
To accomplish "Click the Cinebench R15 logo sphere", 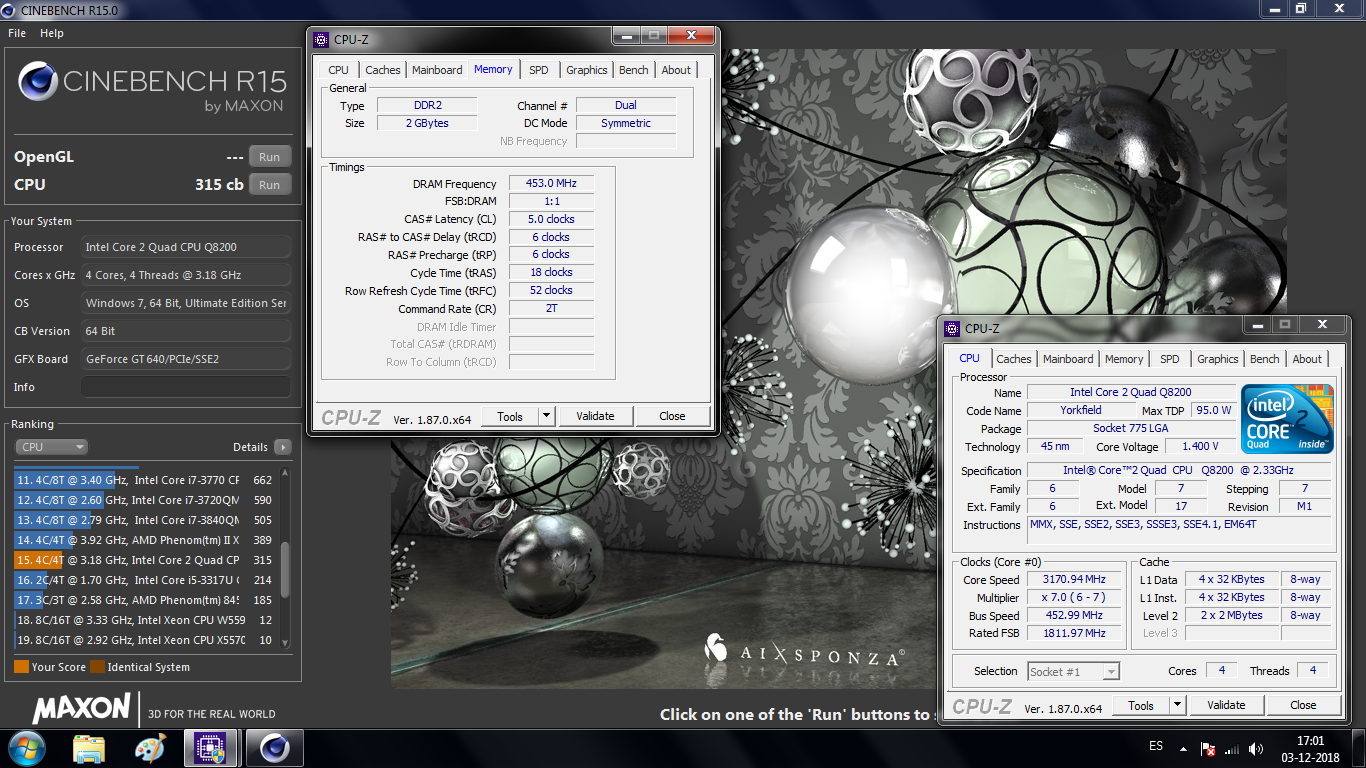I will [37, 81].
